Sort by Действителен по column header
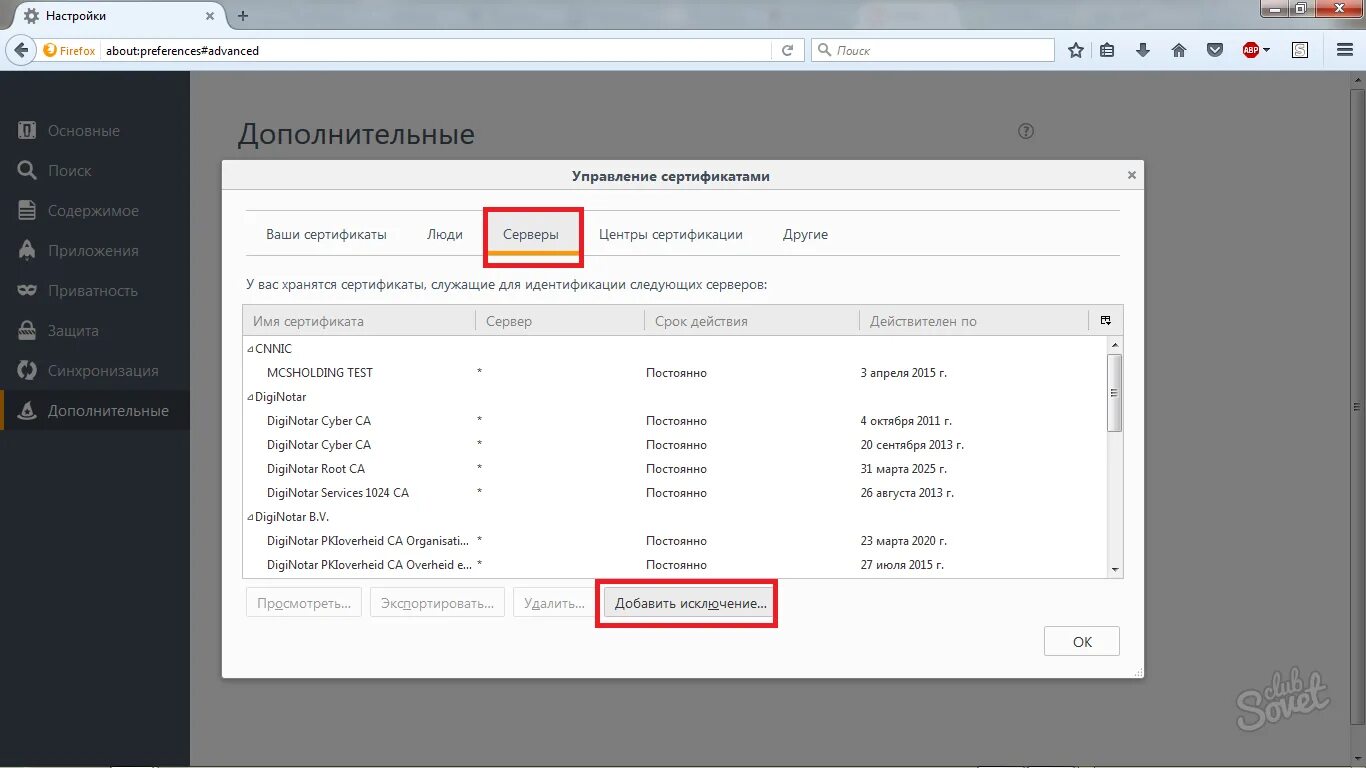This screenshot has width=1366, height=768. tap(974, 321)
